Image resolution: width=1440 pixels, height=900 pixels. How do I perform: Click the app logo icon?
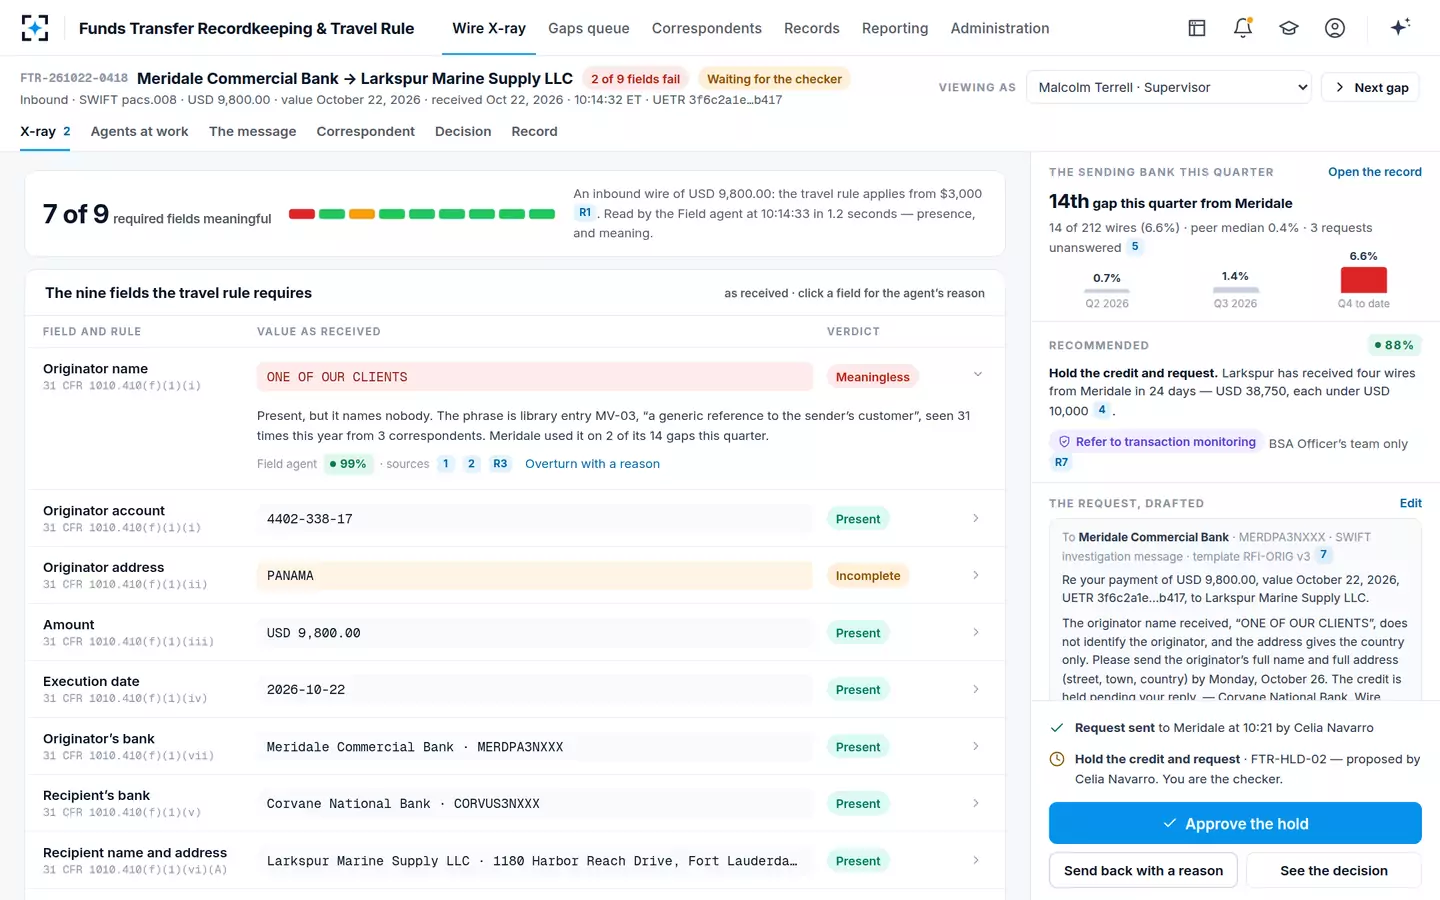point(35,28)
